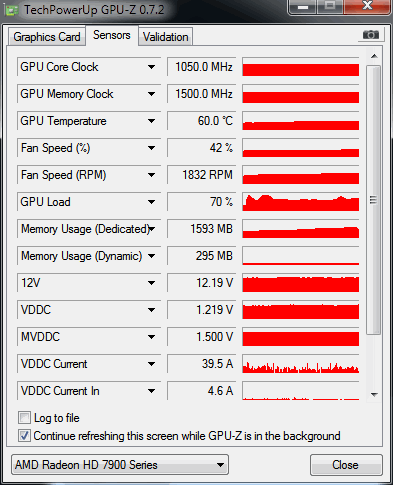The image size is (393, 485).
Task: Open the GPU Core Clock sensor dropdown
Action: [x=151, y=67]
